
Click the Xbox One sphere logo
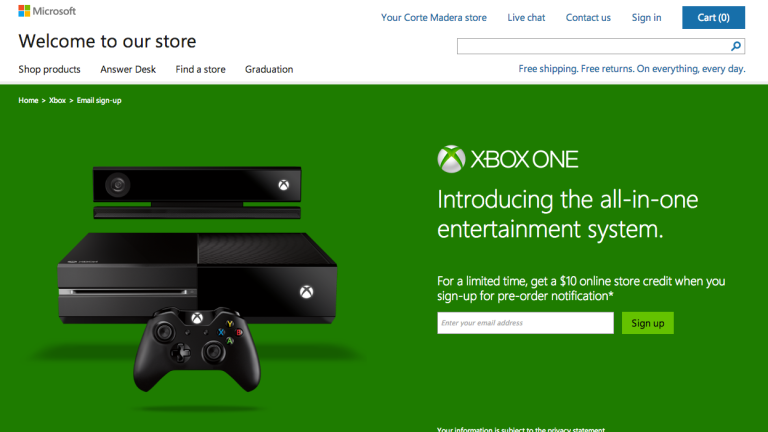(x=451, y=159)
